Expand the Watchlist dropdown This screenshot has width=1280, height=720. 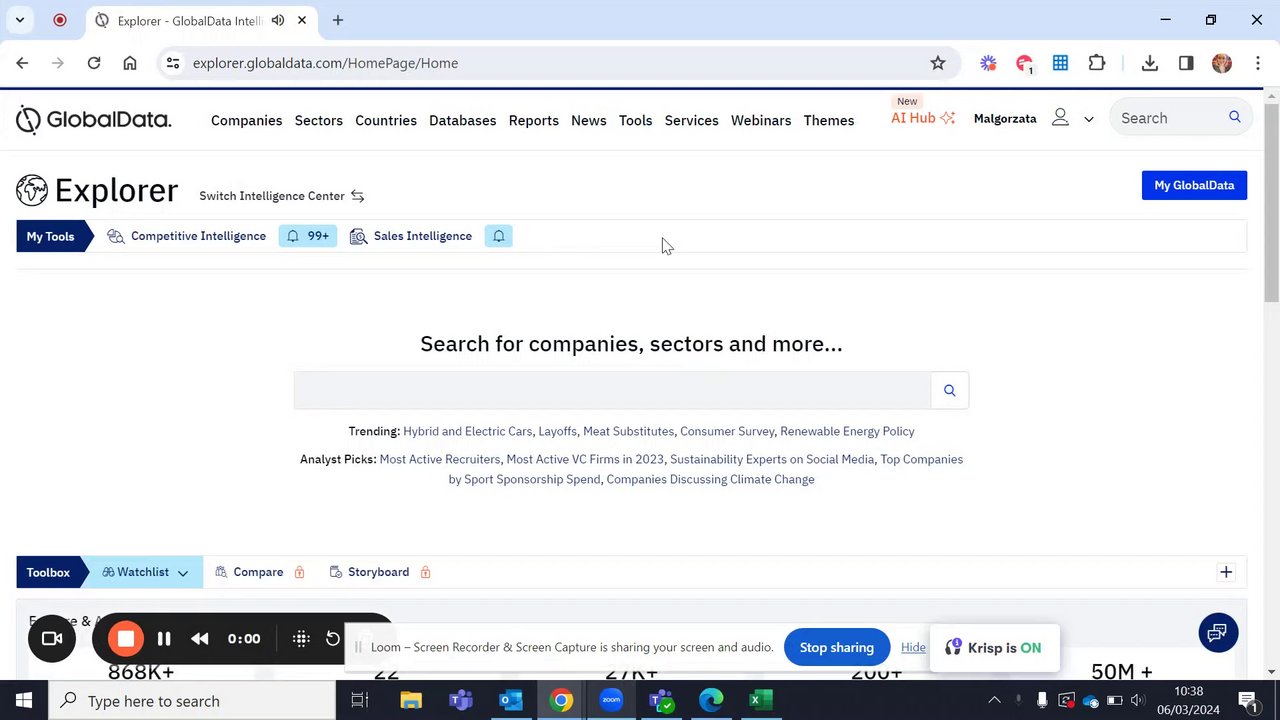(x=183, y=573)
